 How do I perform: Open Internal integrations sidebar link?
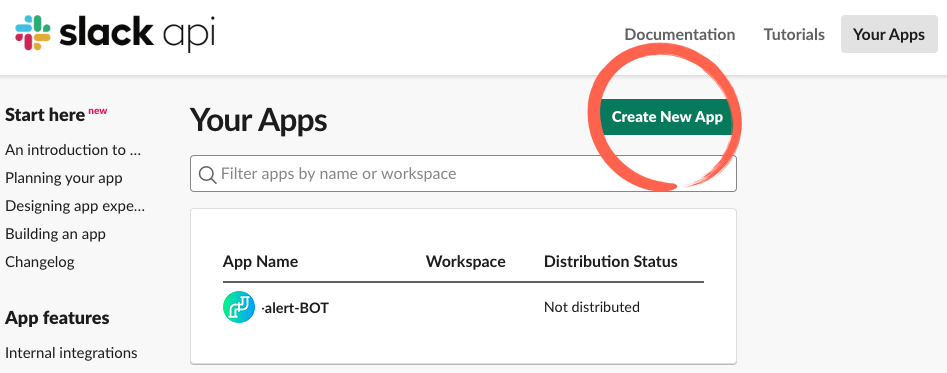pos(71,352)
